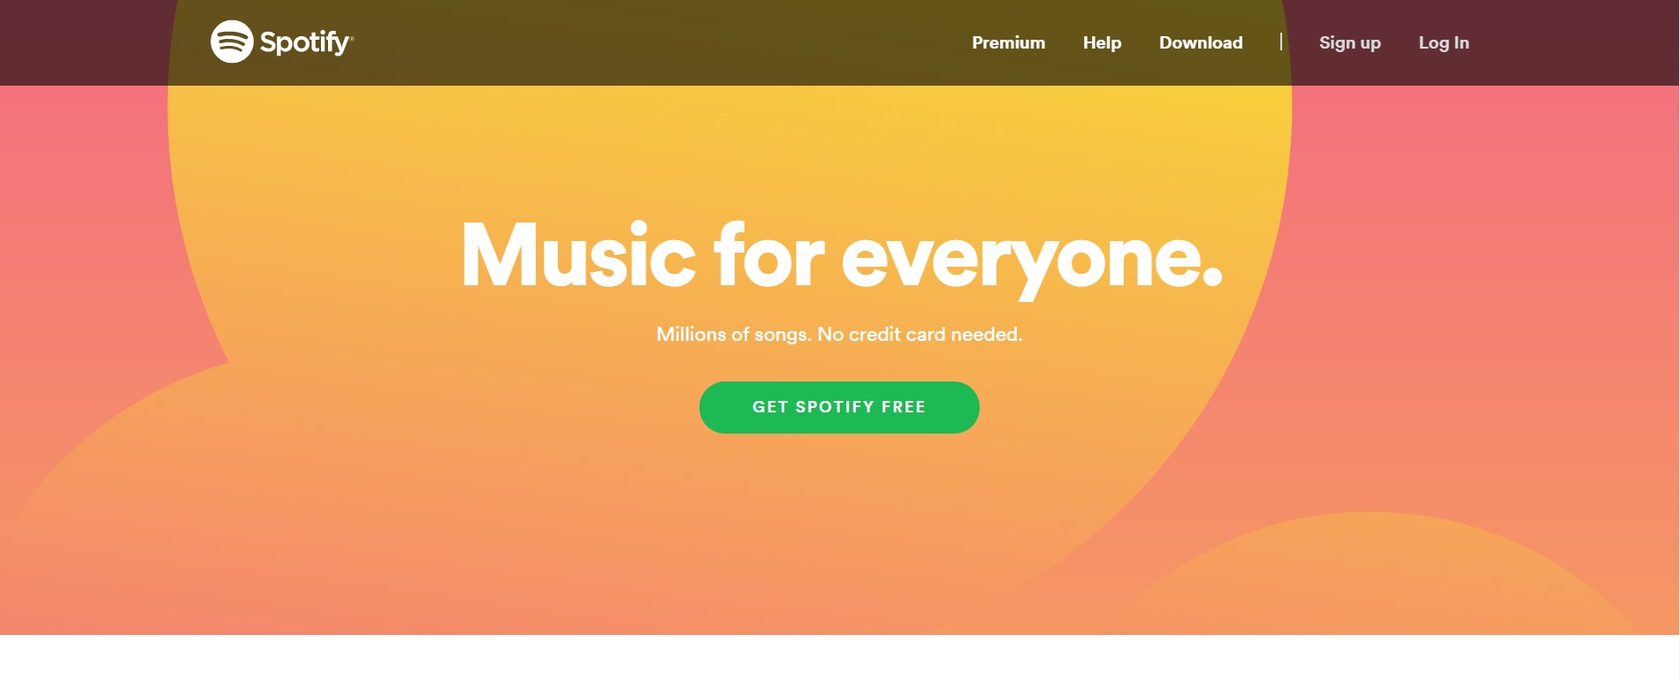Click the circular Spotify logo icon
The image size is (1680, 680).
click(231, 42)
